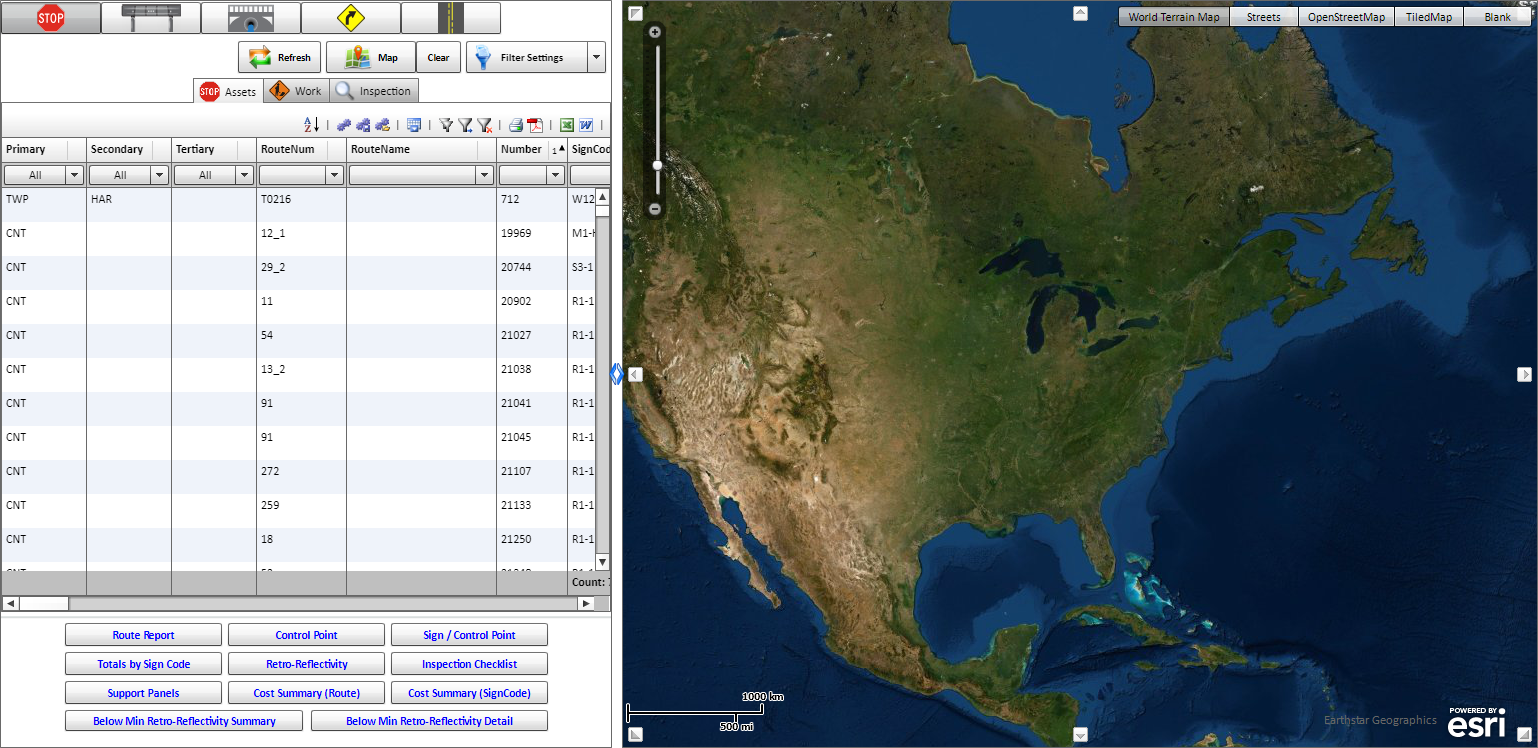
Task: Select OpenStreetMap basemap
Action: [x=1346, y=17]
